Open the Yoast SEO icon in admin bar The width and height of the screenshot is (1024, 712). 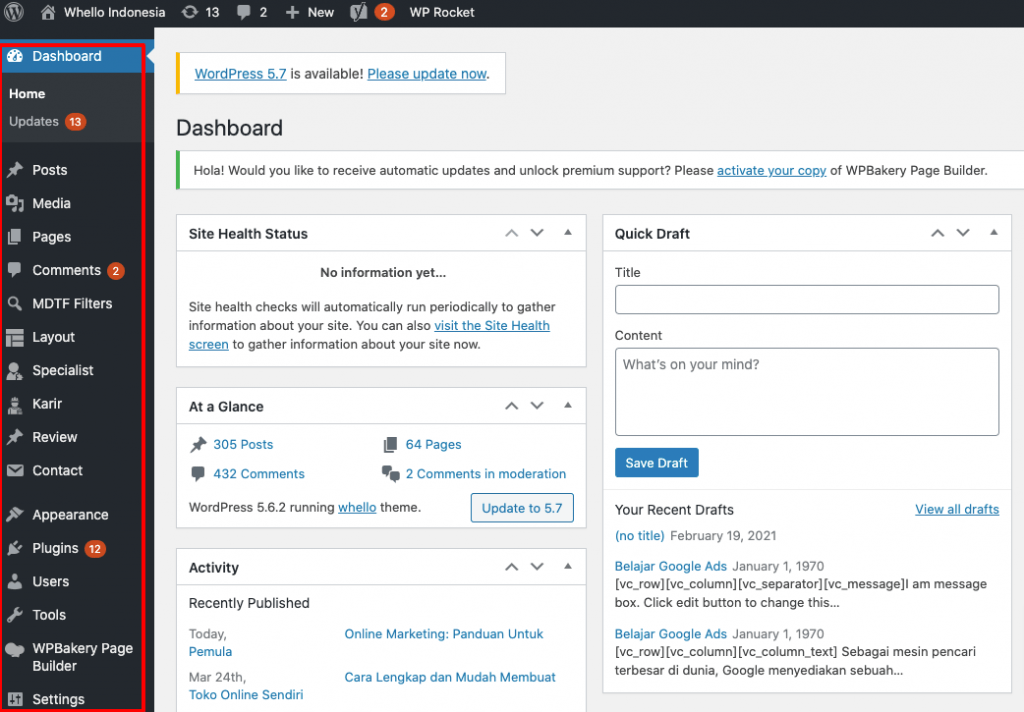[360, 12]
